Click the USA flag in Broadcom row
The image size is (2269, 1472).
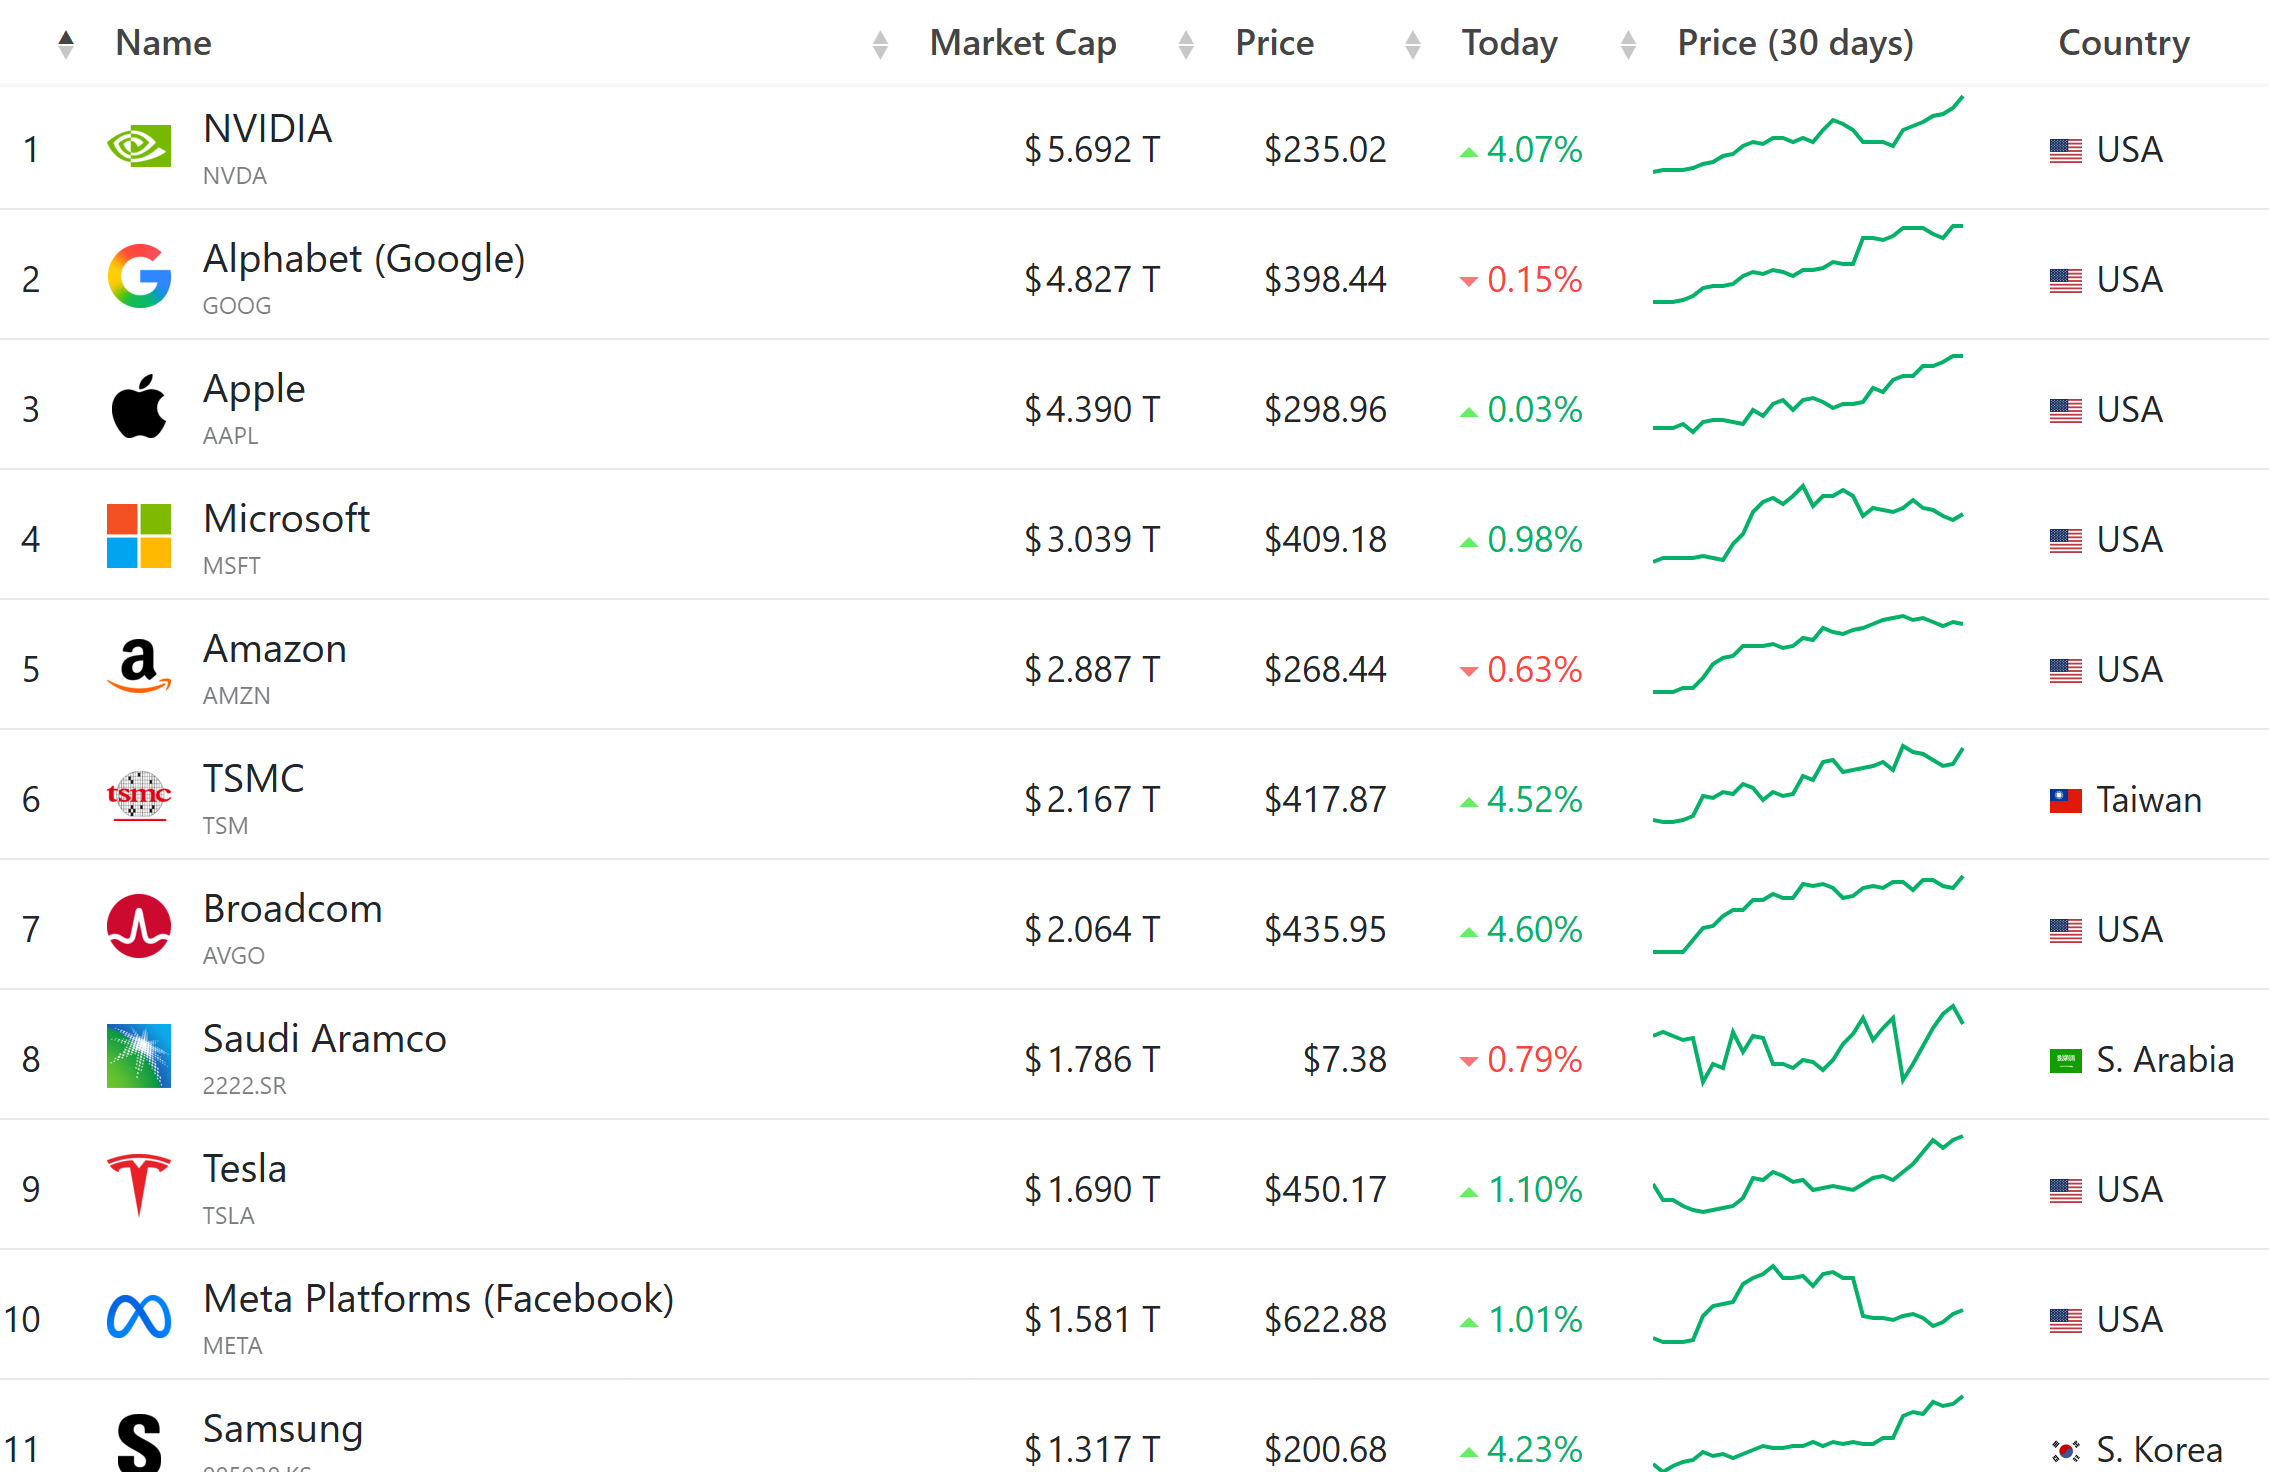(x=2066, y=930)
